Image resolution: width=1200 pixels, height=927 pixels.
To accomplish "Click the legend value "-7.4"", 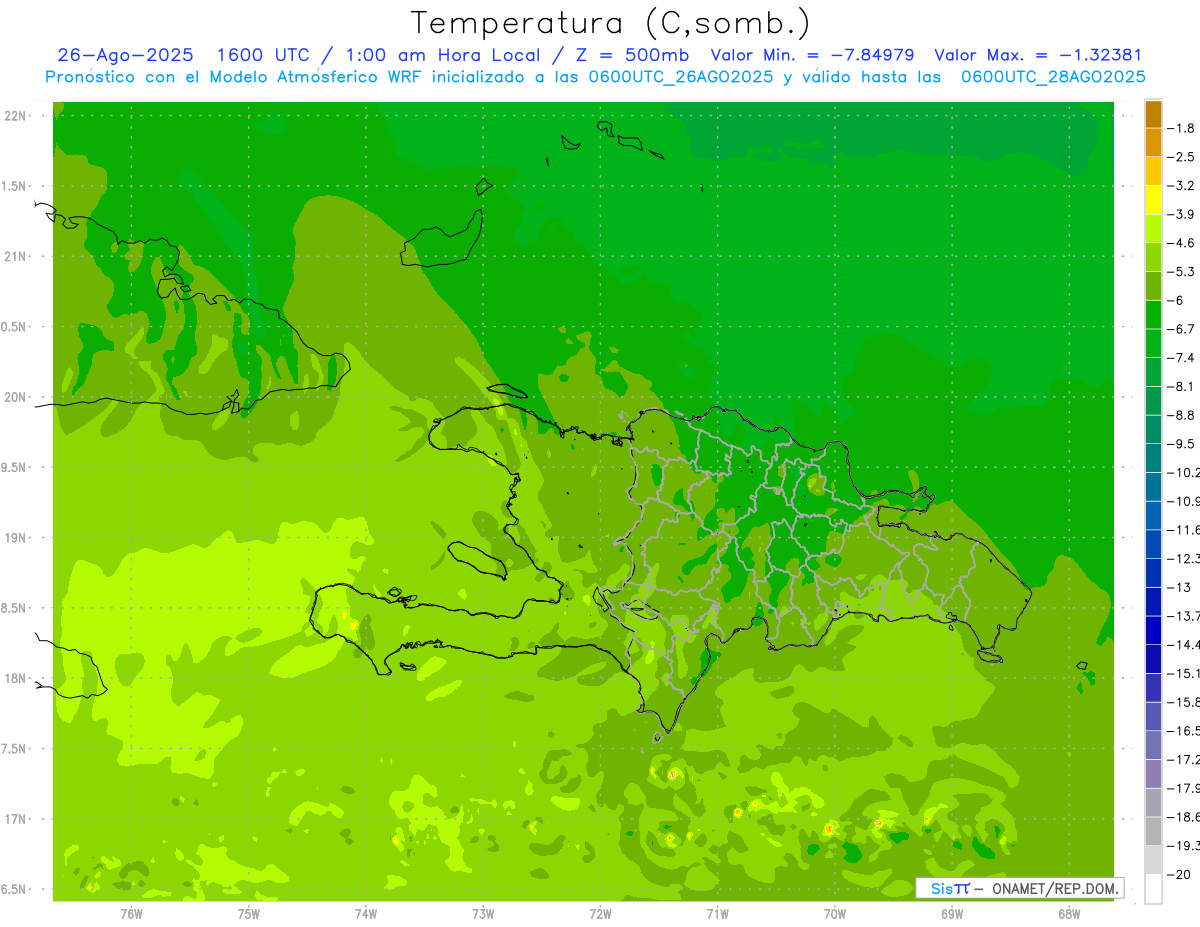I will click(x=1182, y=357).
